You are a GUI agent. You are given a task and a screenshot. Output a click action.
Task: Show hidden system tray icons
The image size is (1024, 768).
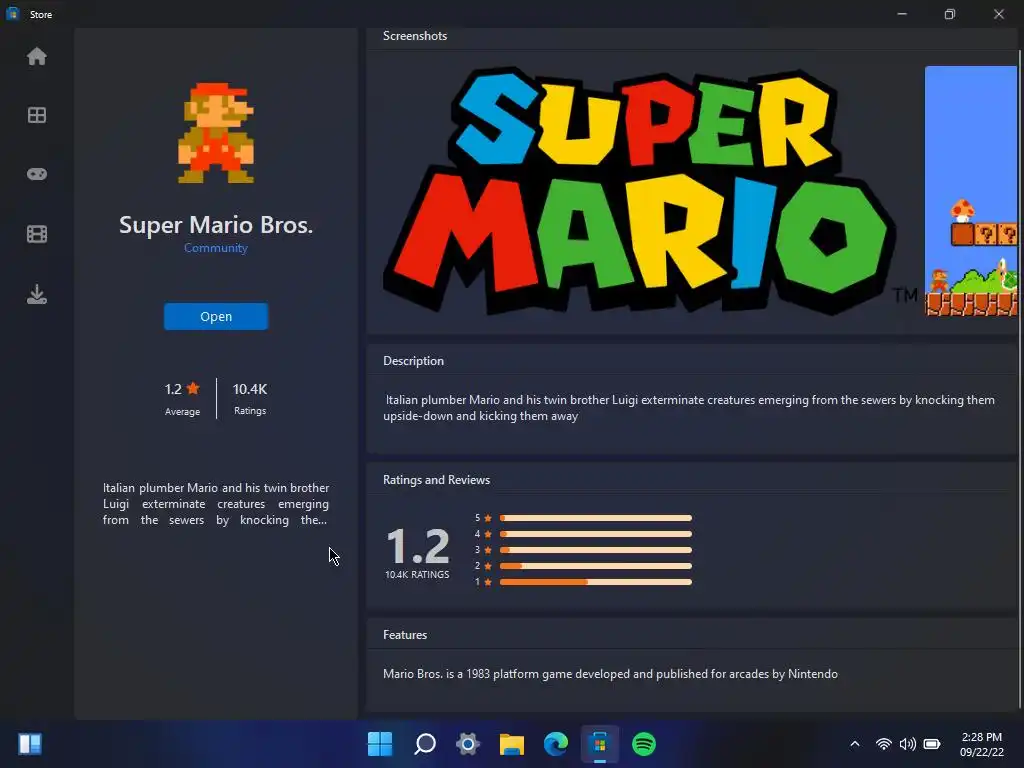[854, 744]
